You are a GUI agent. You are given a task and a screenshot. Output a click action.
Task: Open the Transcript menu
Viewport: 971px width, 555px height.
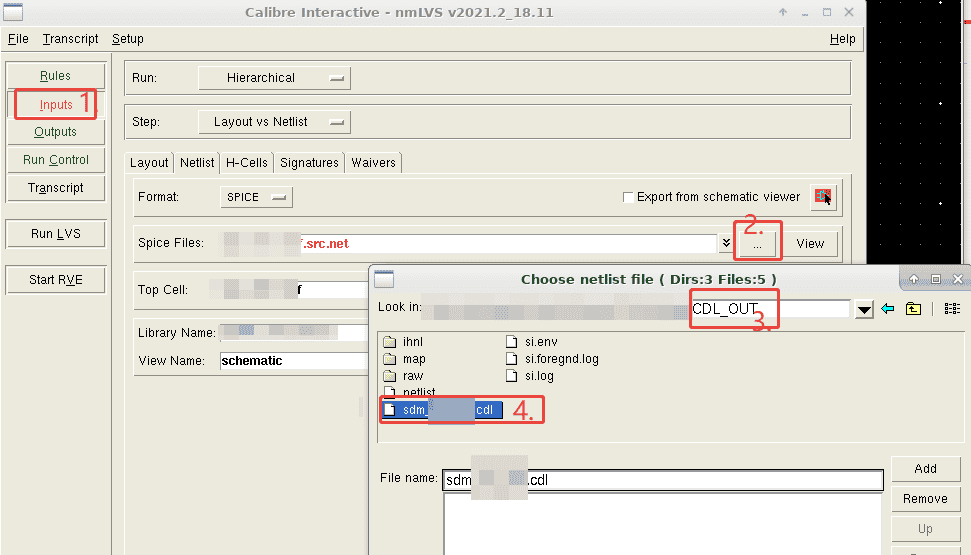(70, 39)
